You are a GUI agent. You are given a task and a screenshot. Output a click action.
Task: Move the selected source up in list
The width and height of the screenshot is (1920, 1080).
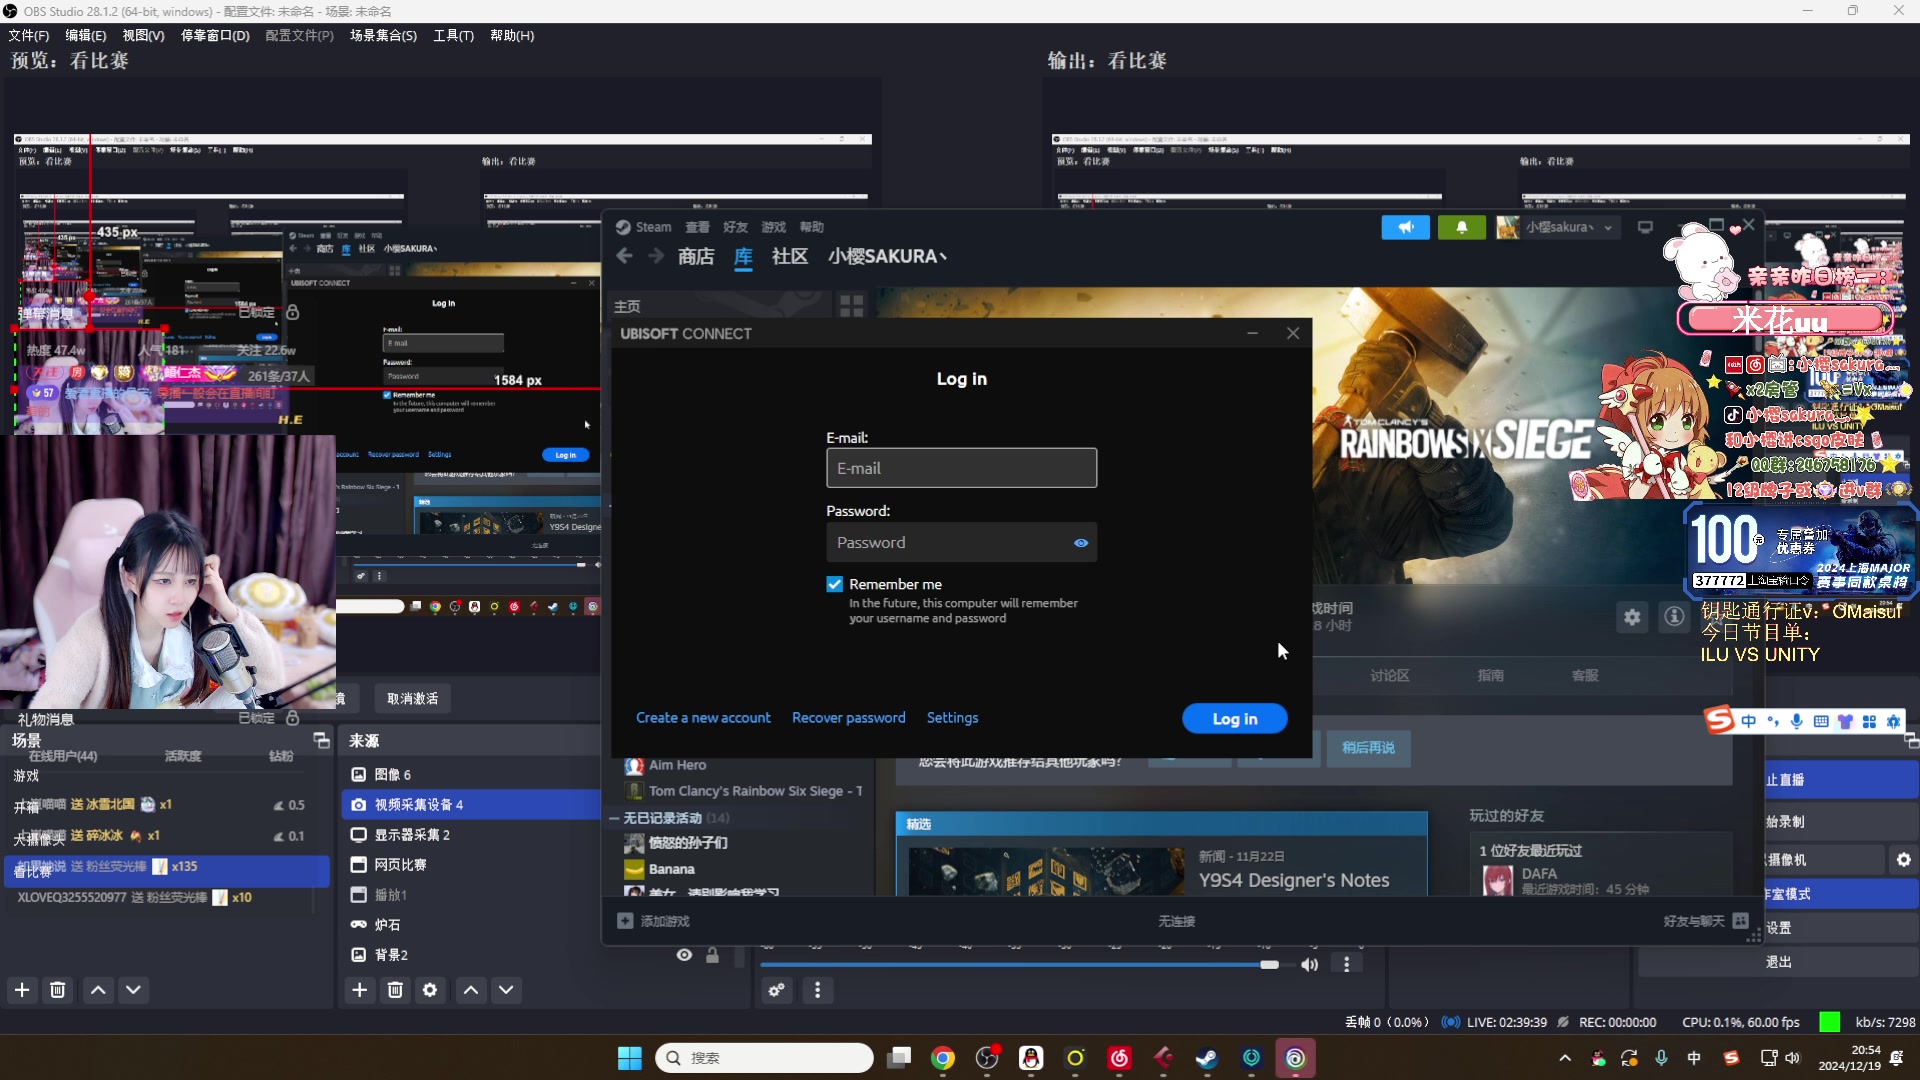click(x=471, y=990)
